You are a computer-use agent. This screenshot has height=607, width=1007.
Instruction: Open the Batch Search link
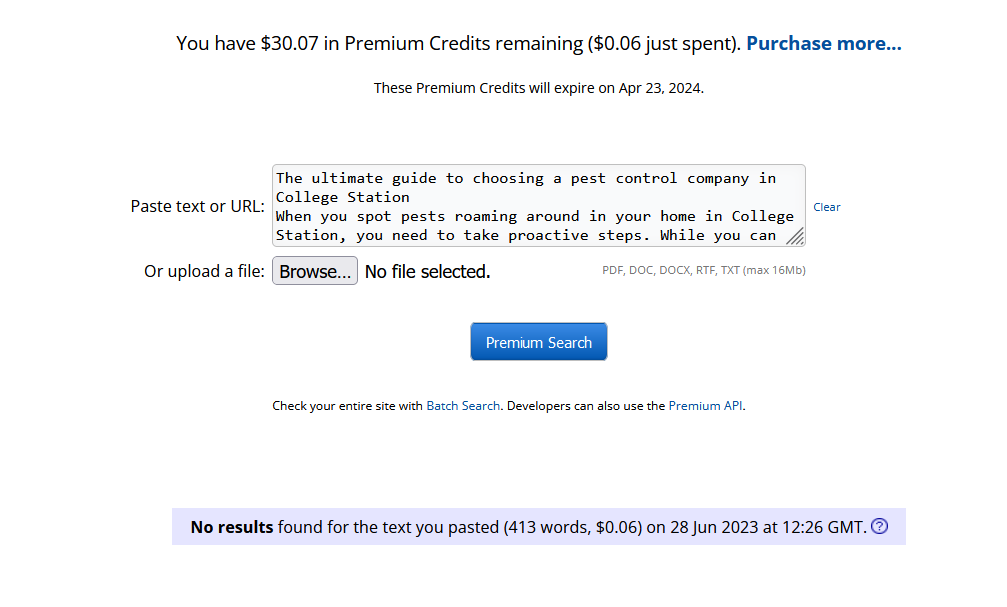click(x=463, y=406)
